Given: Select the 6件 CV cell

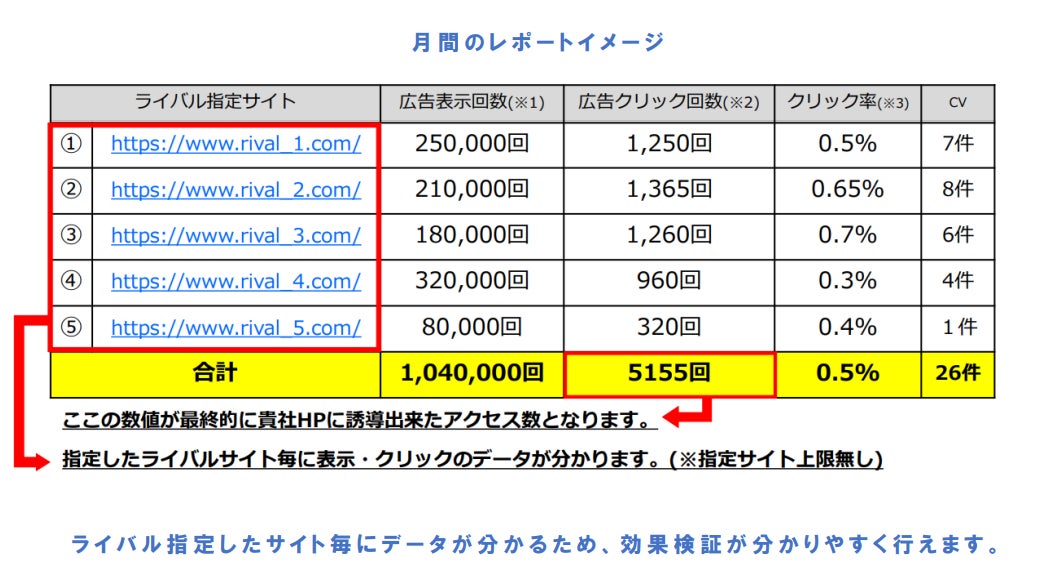Looking at the screenshot, I should tap(958, 237).
